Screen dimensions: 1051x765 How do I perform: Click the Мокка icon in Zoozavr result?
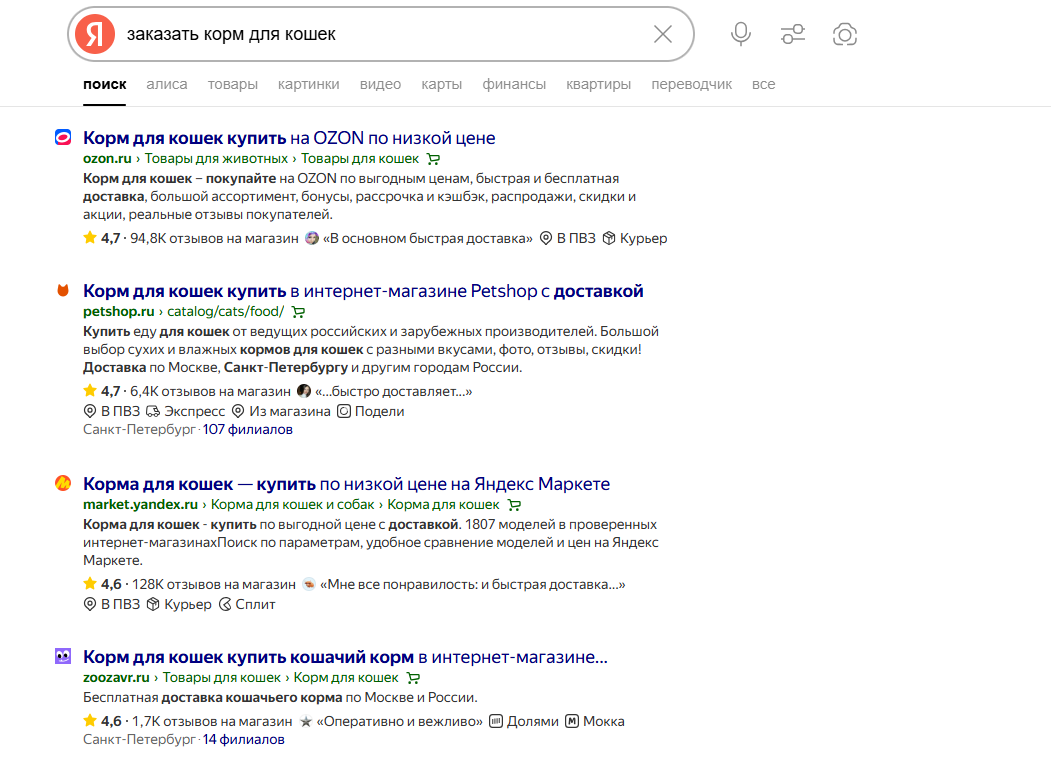[572, 721]
